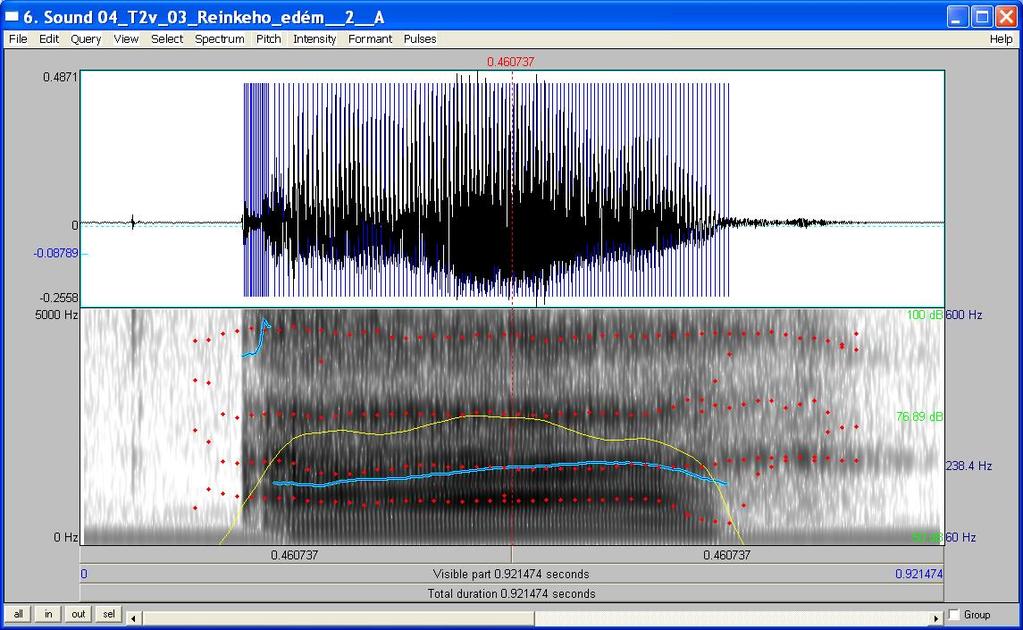The image size is (1023, 630).
Task: Click the blue '0' start time label
Action: (x=84, y=574)
